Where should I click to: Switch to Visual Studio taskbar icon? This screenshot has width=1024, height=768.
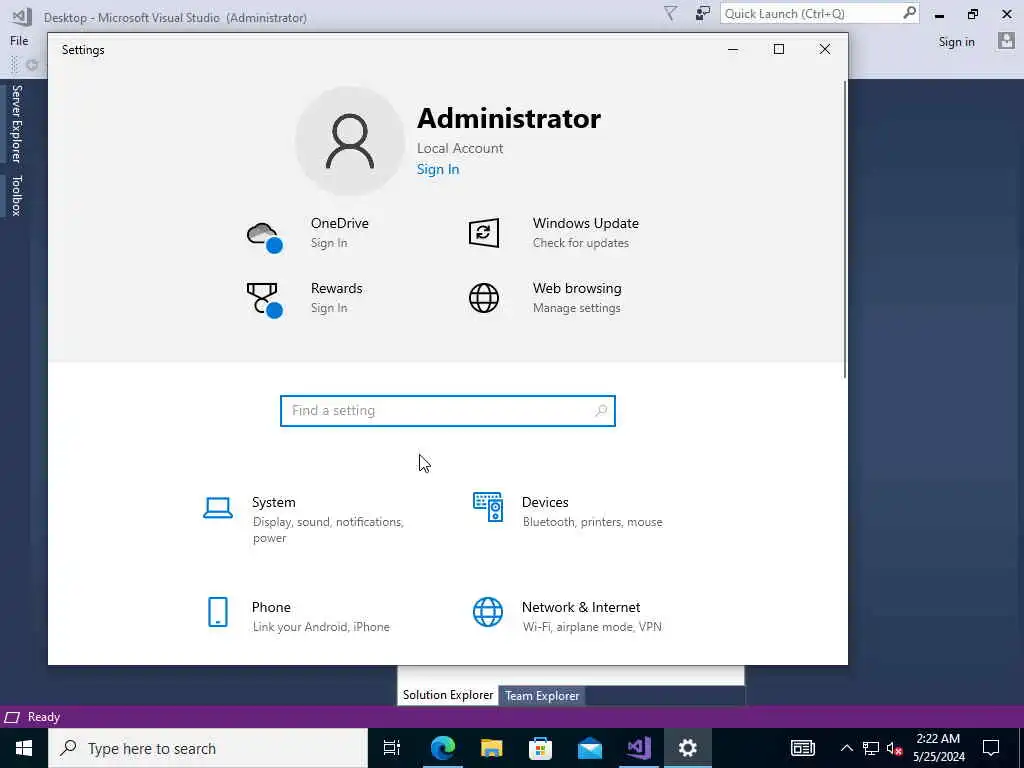click(x=639, y=748)
